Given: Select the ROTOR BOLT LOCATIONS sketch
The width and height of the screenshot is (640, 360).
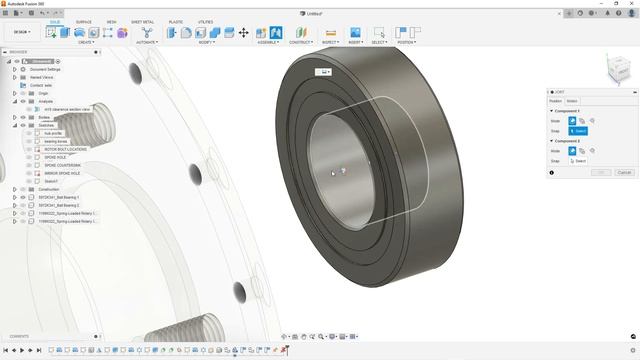Looking at the screenshot, I should point(65,149).
